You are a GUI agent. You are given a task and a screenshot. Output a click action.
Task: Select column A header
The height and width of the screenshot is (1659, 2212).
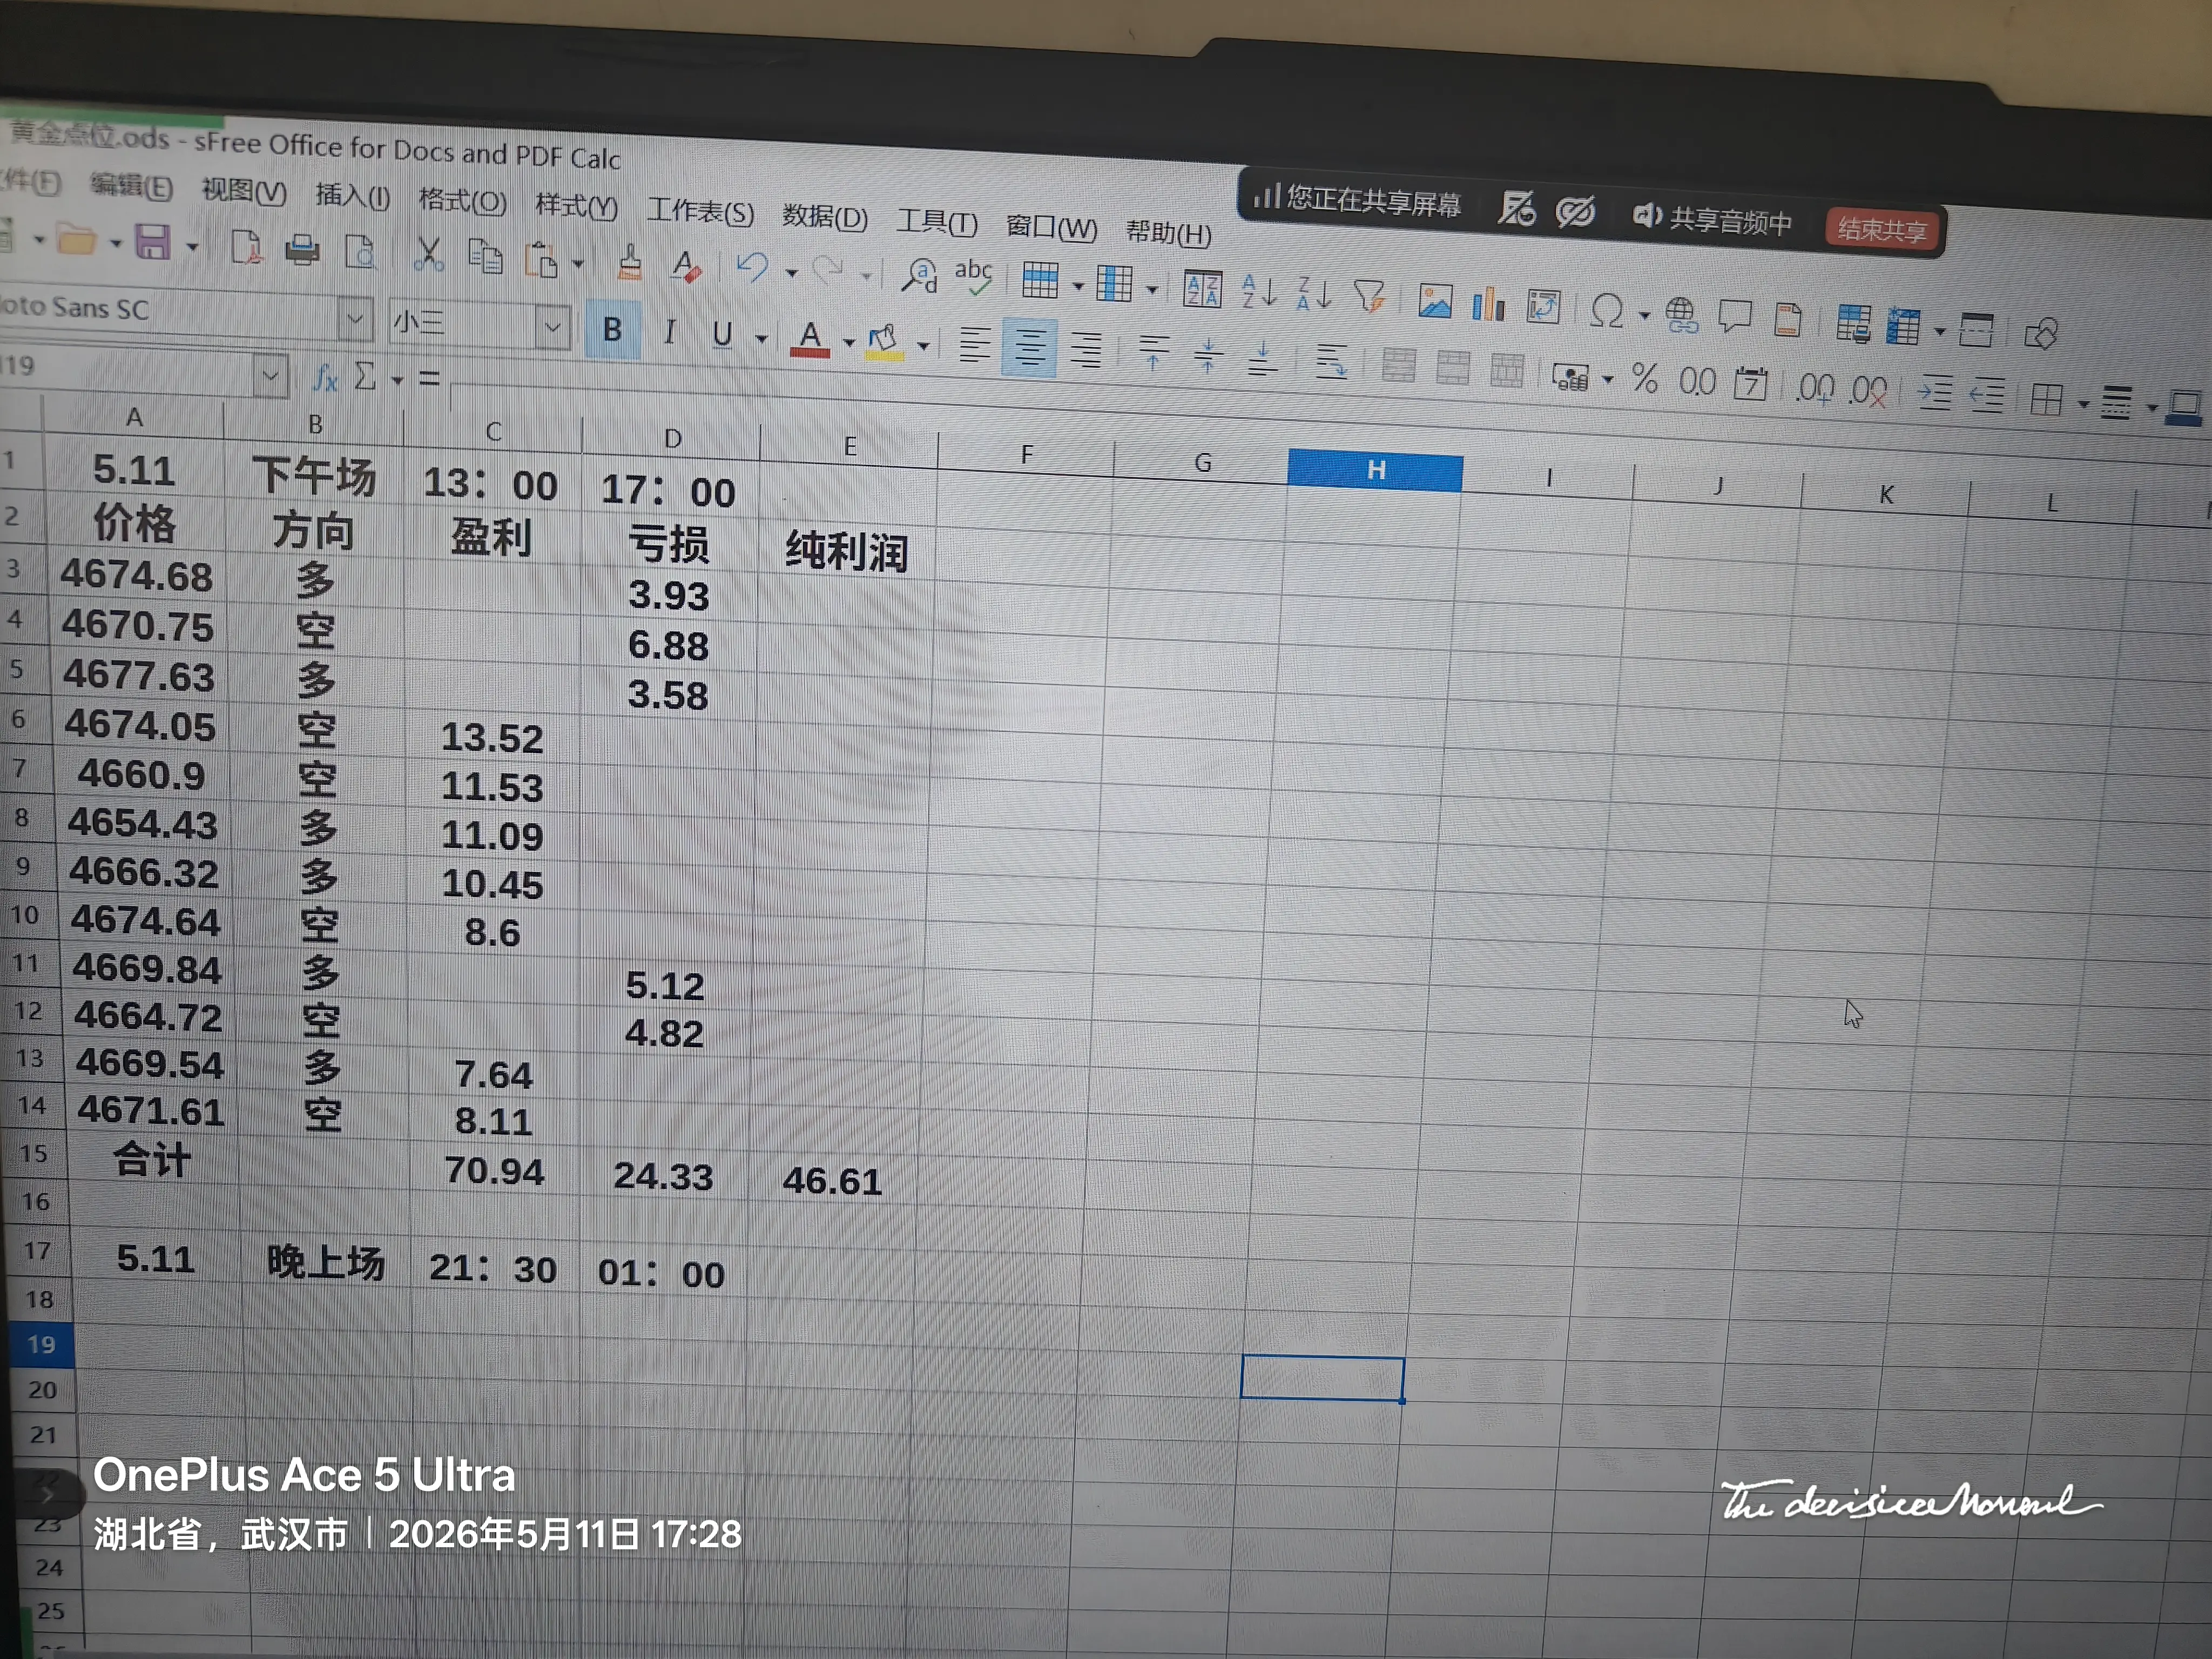coord(134,416)
